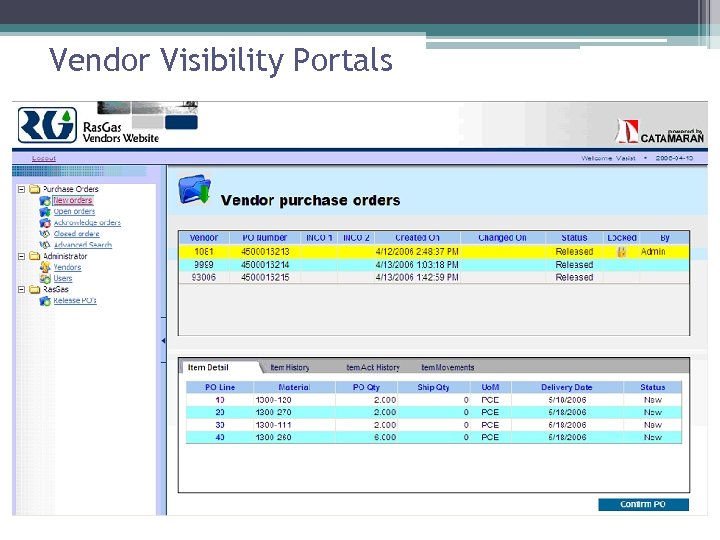This screenshot has height=540, width=720.
Task: Click the PO Line 30 cell
Action: coord(220,425)
